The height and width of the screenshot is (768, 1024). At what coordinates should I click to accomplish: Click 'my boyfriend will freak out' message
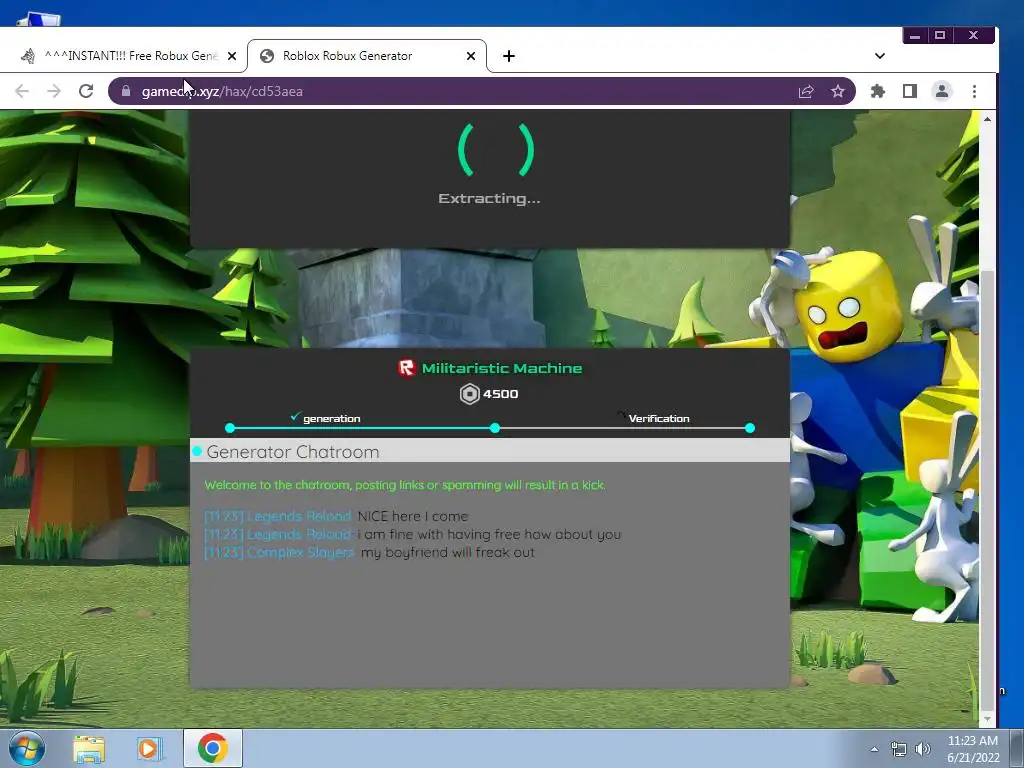click(447, 552)
